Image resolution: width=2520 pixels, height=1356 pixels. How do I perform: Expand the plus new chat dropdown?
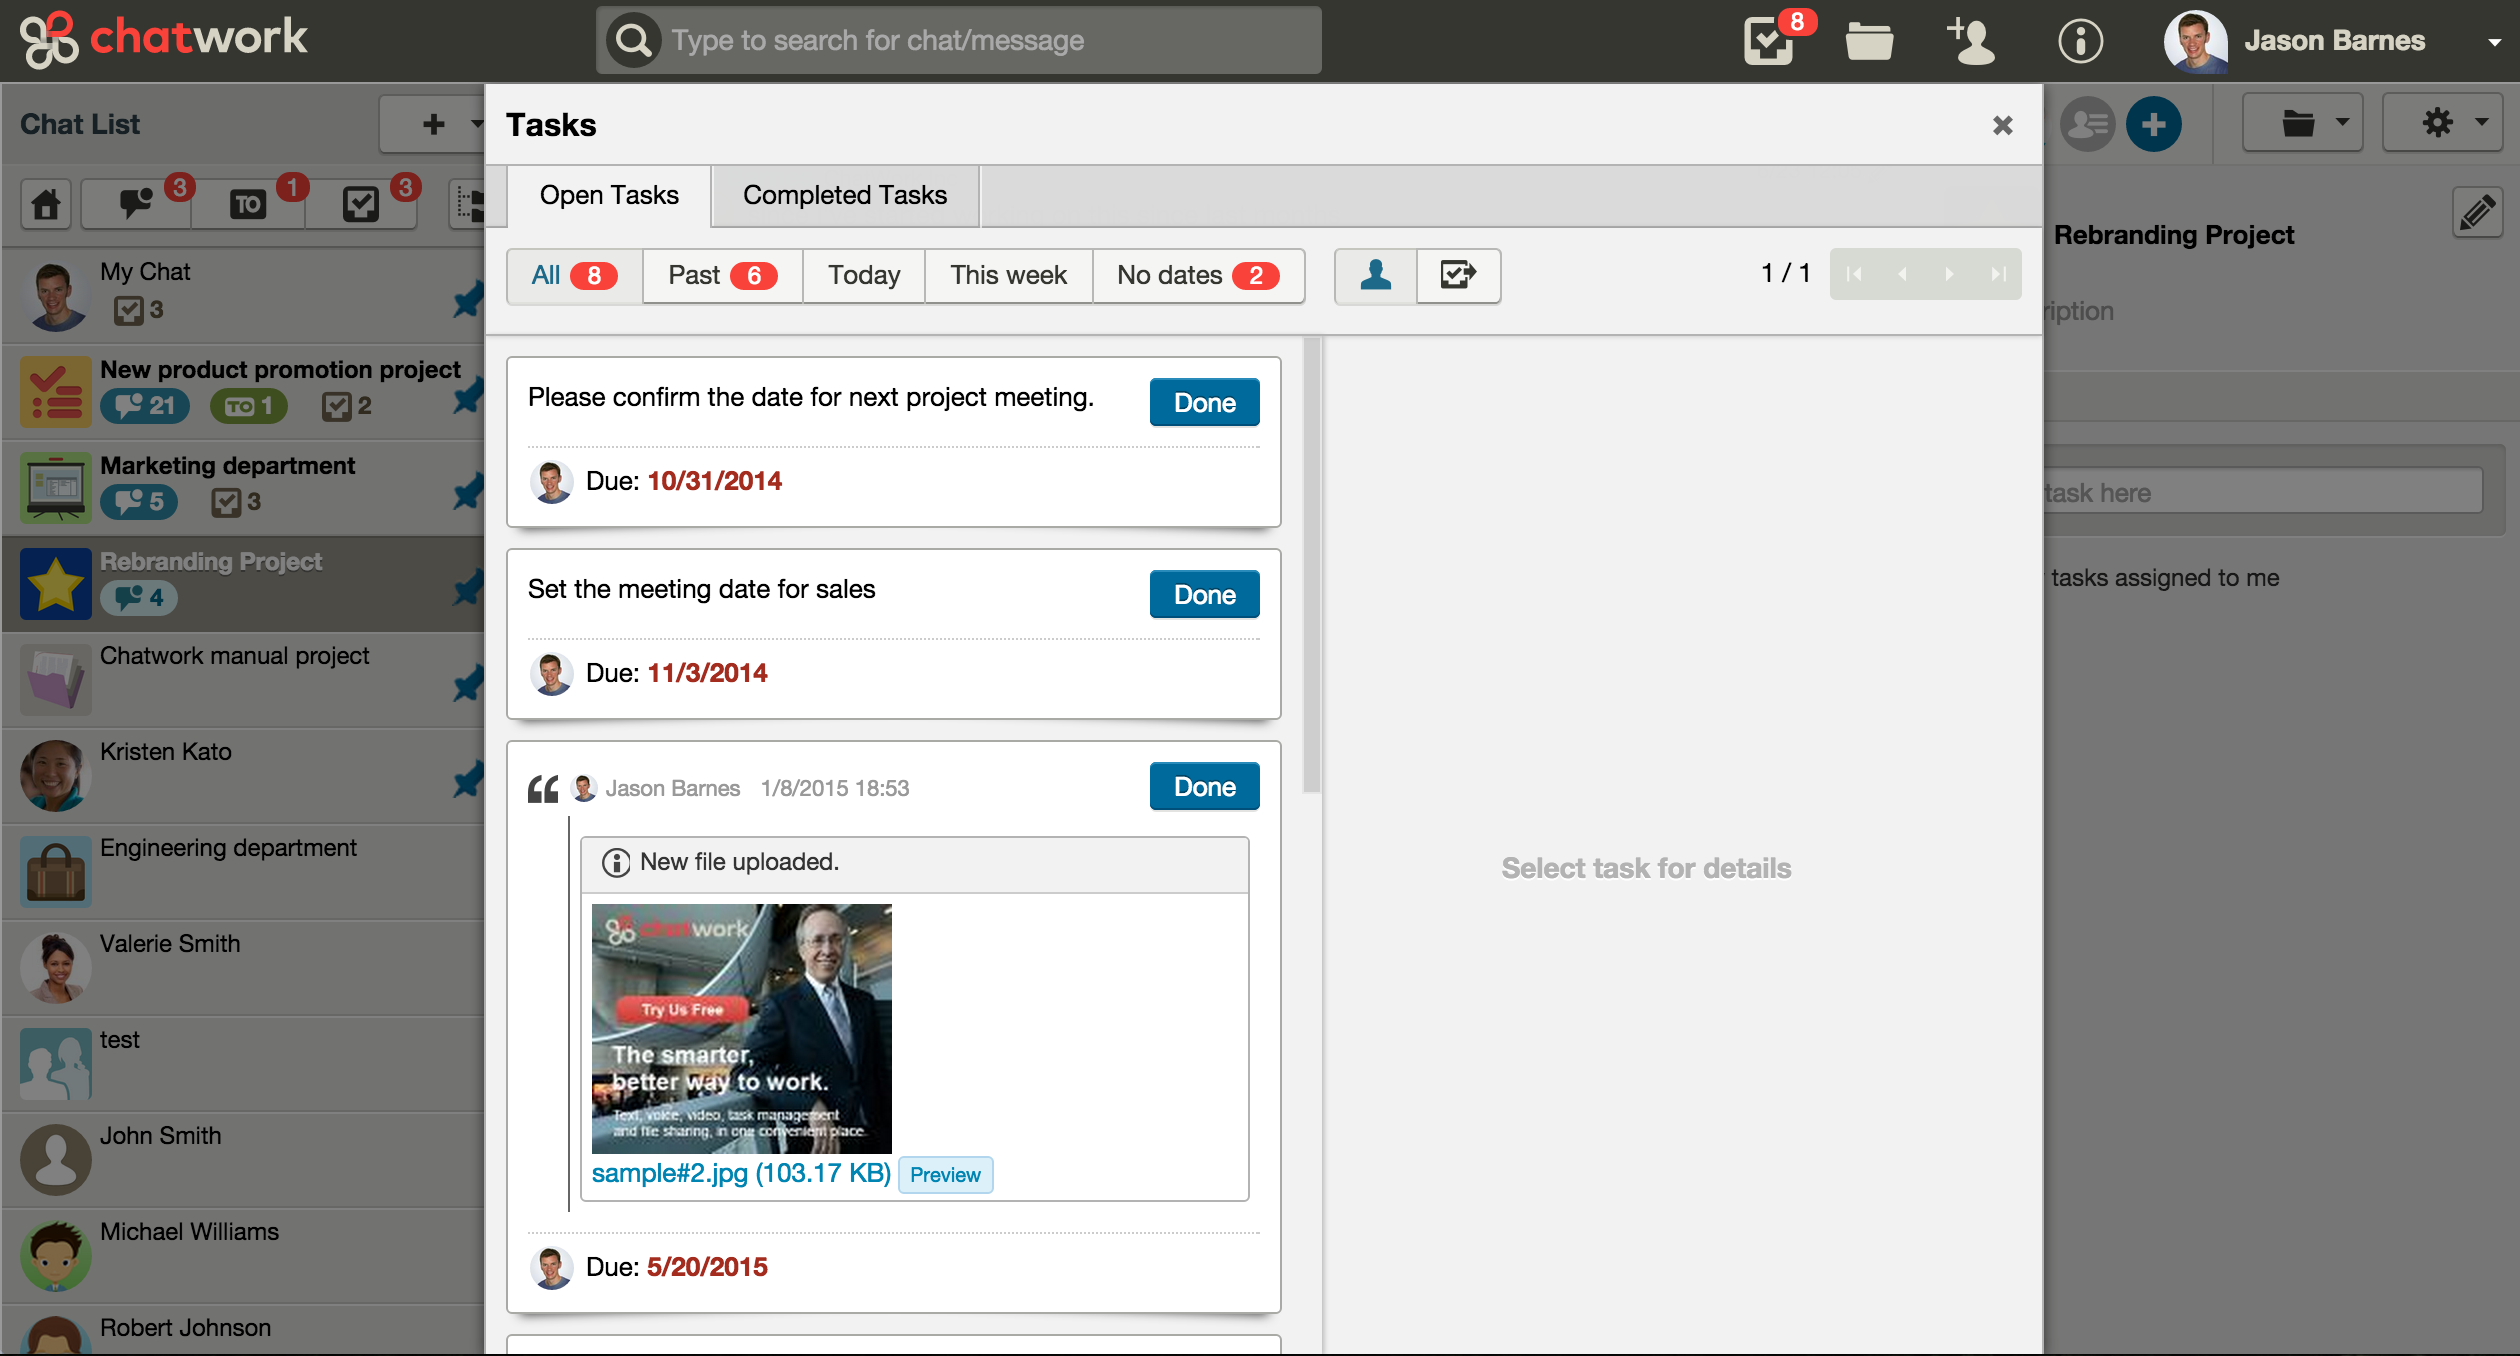click(434, 124)
